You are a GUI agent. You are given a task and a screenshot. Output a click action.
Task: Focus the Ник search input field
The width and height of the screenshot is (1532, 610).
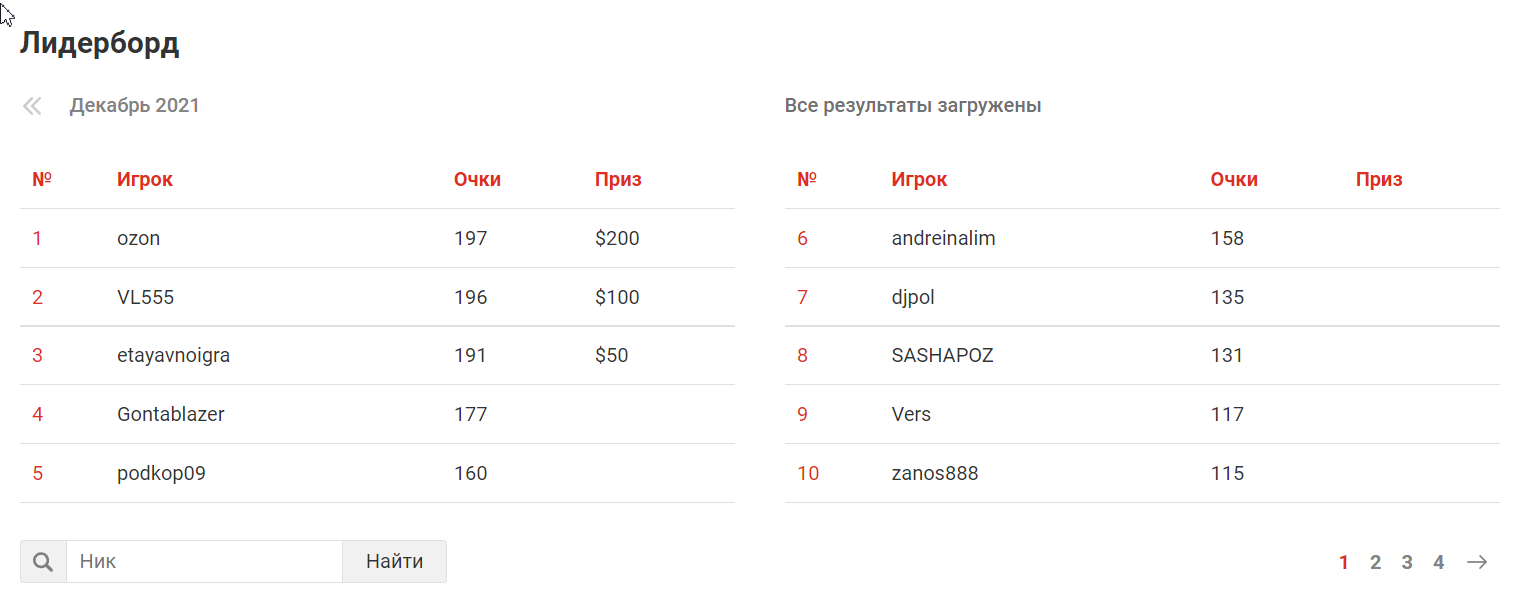pos(205,562)
